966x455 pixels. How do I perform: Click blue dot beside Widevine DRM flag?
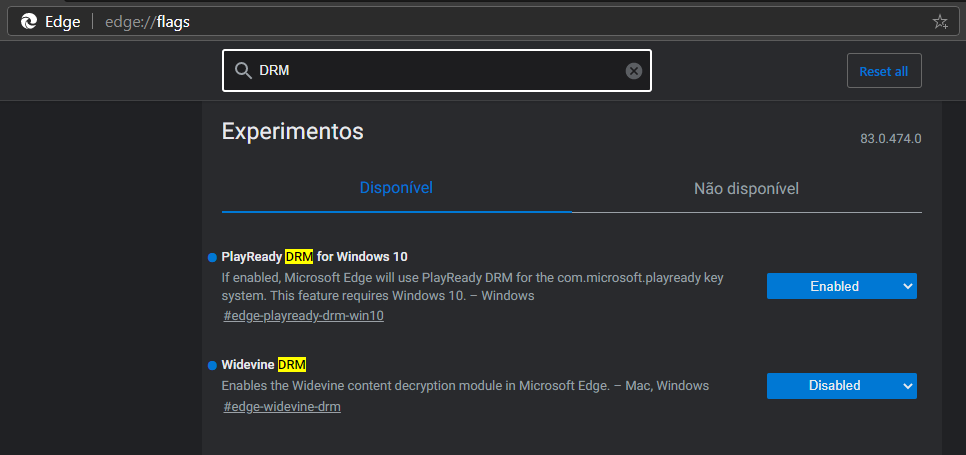click(212, 365)
